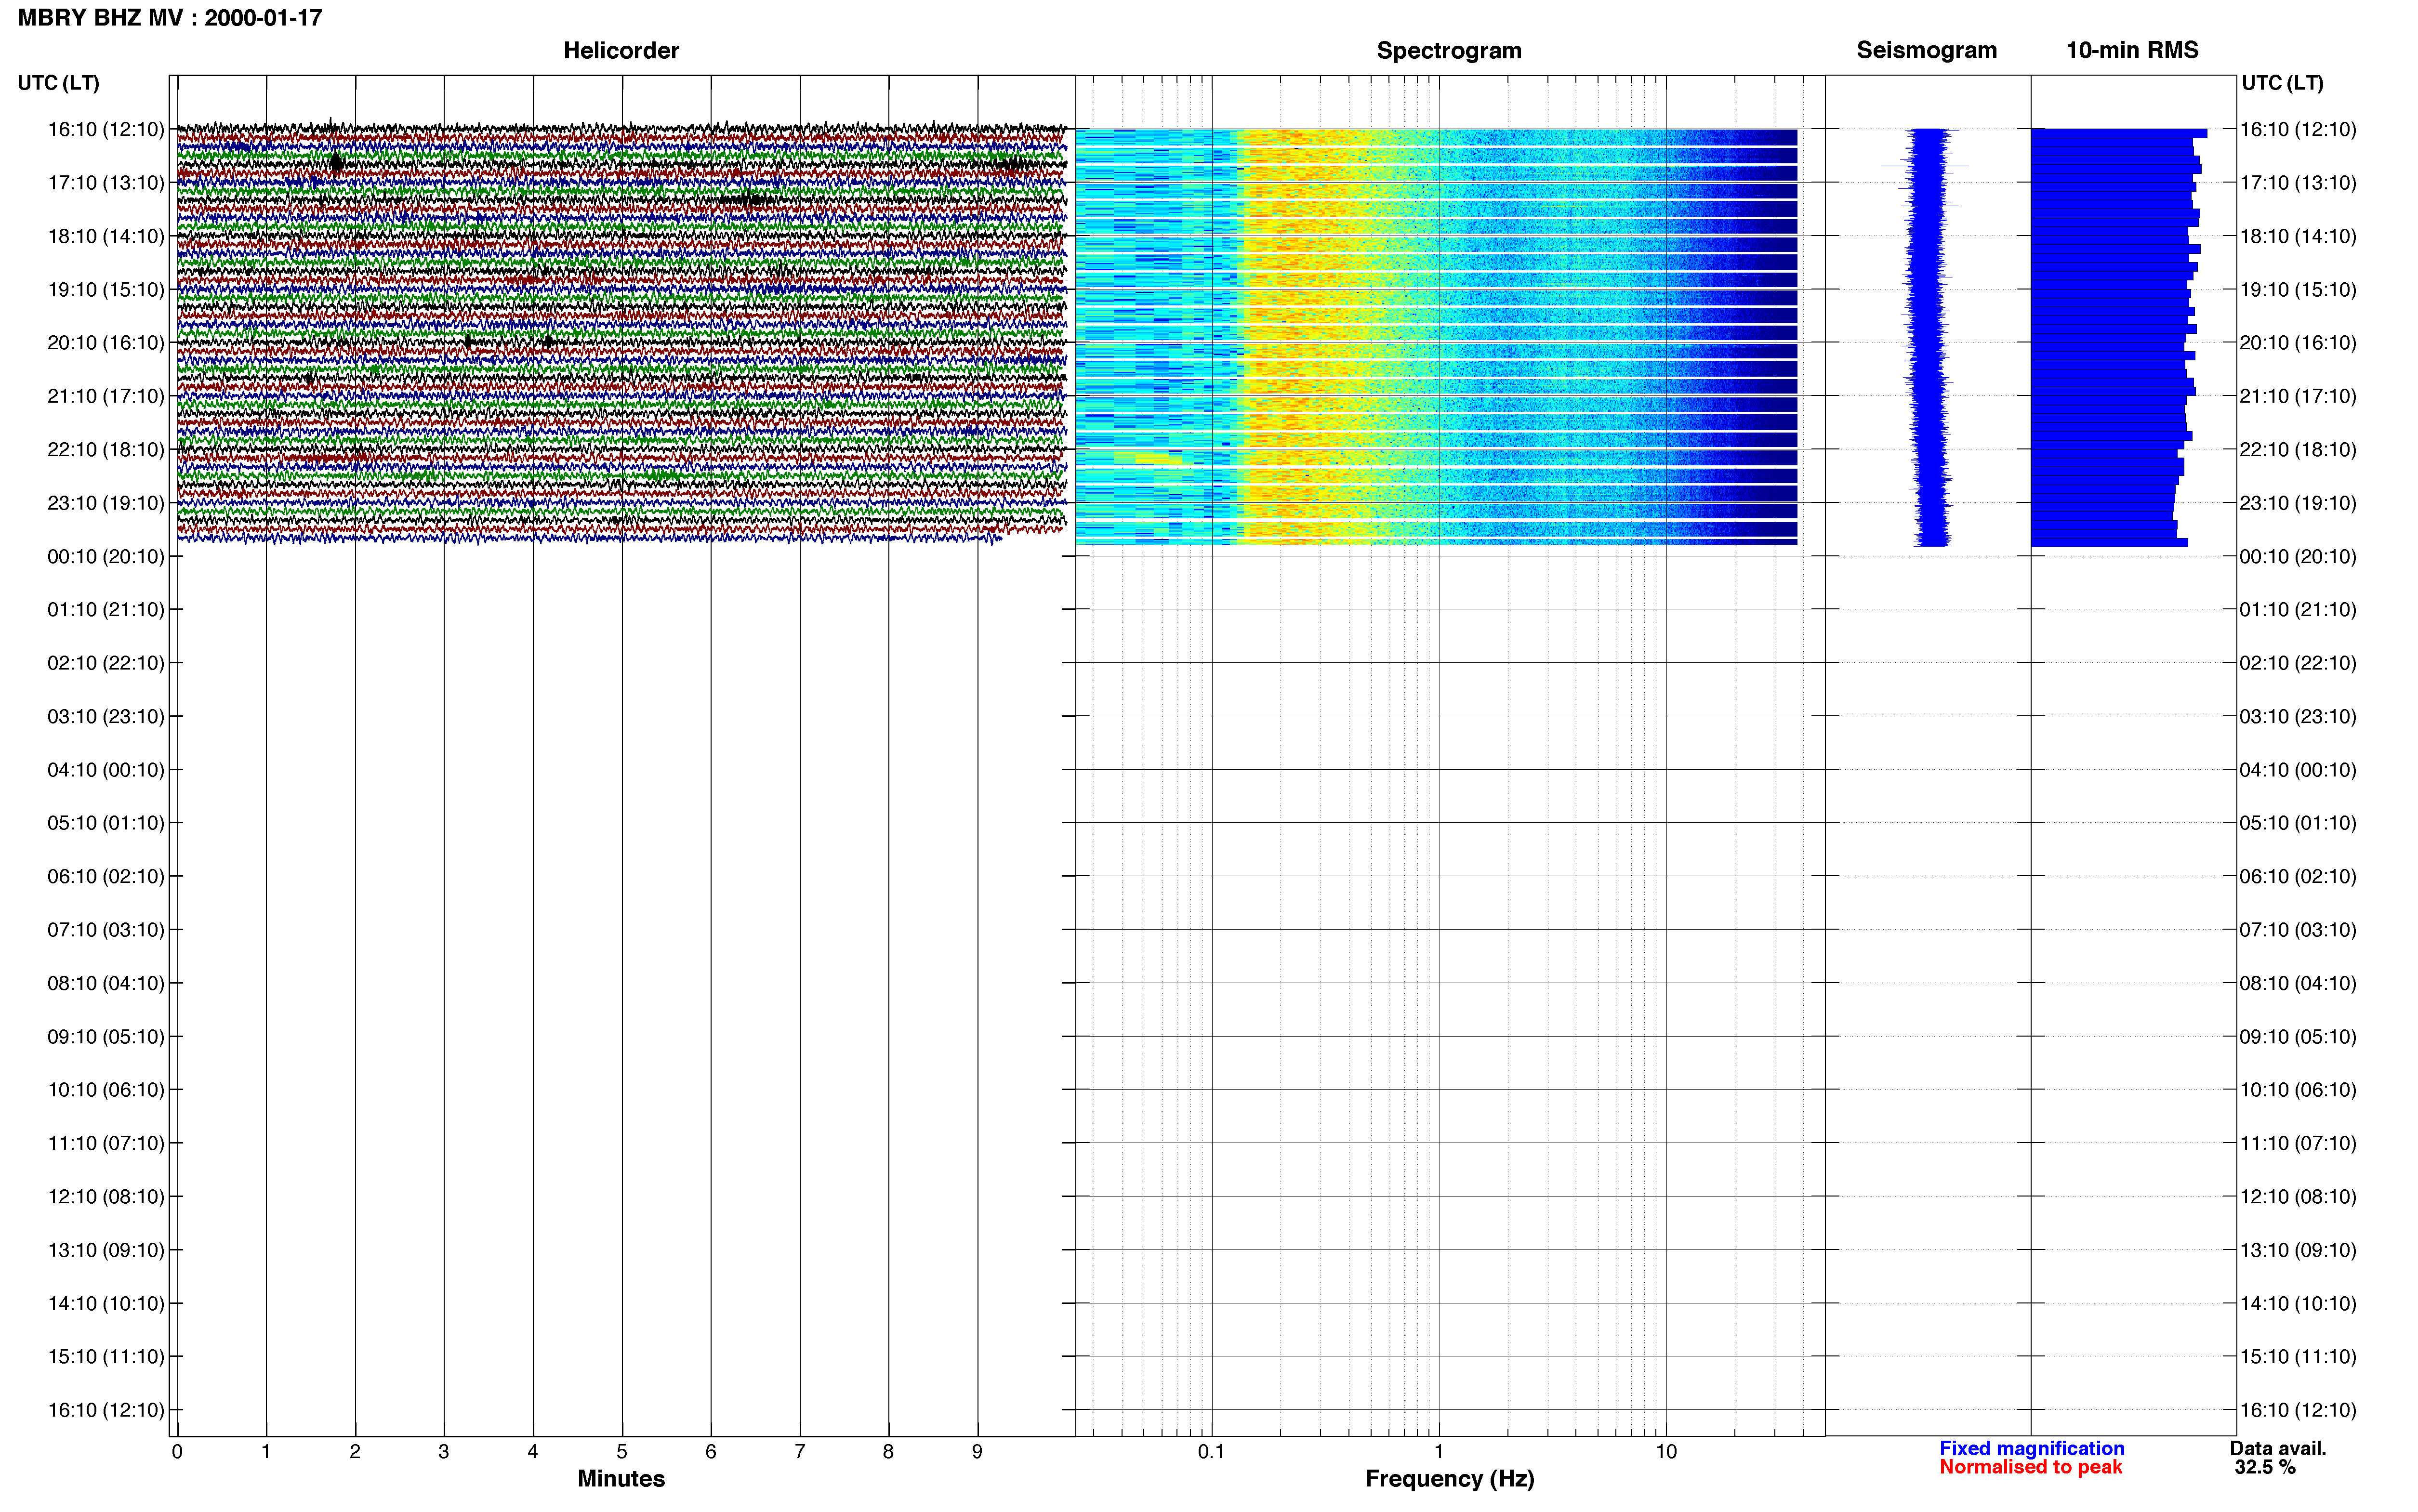Click left time label '21:10 (17:10)'
The width and height of the screenshot is (2418, 1512).
click(x=106, y=396)
